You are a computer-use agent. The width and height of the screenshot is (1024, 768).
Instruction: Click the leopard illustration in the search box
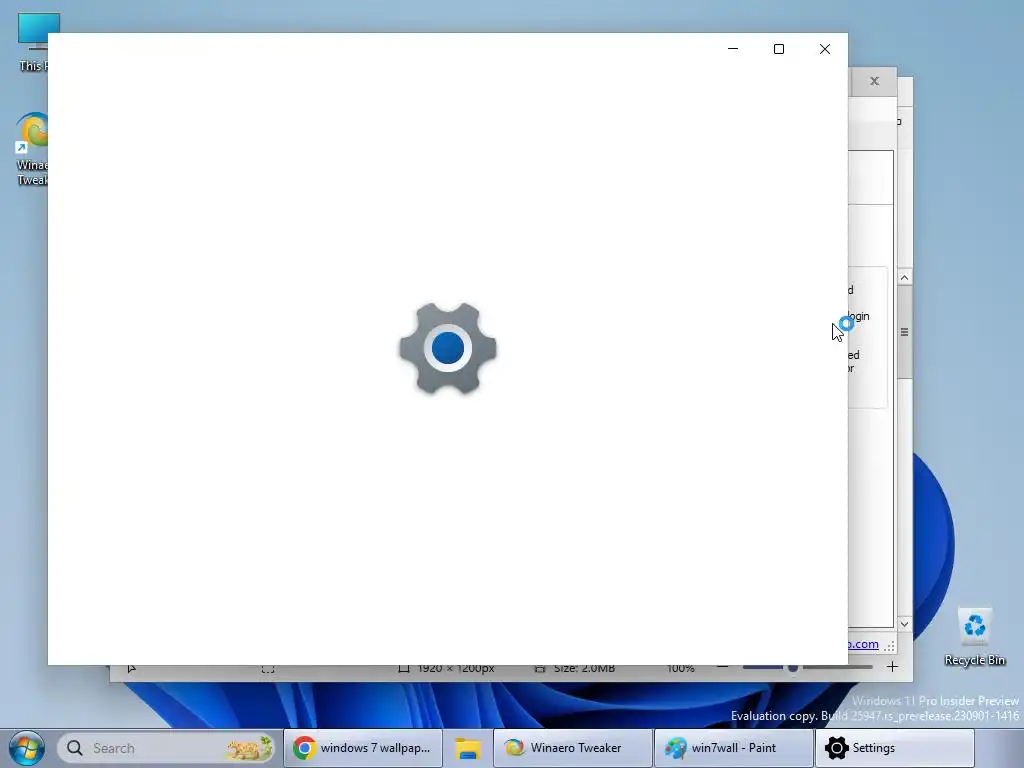249,748
